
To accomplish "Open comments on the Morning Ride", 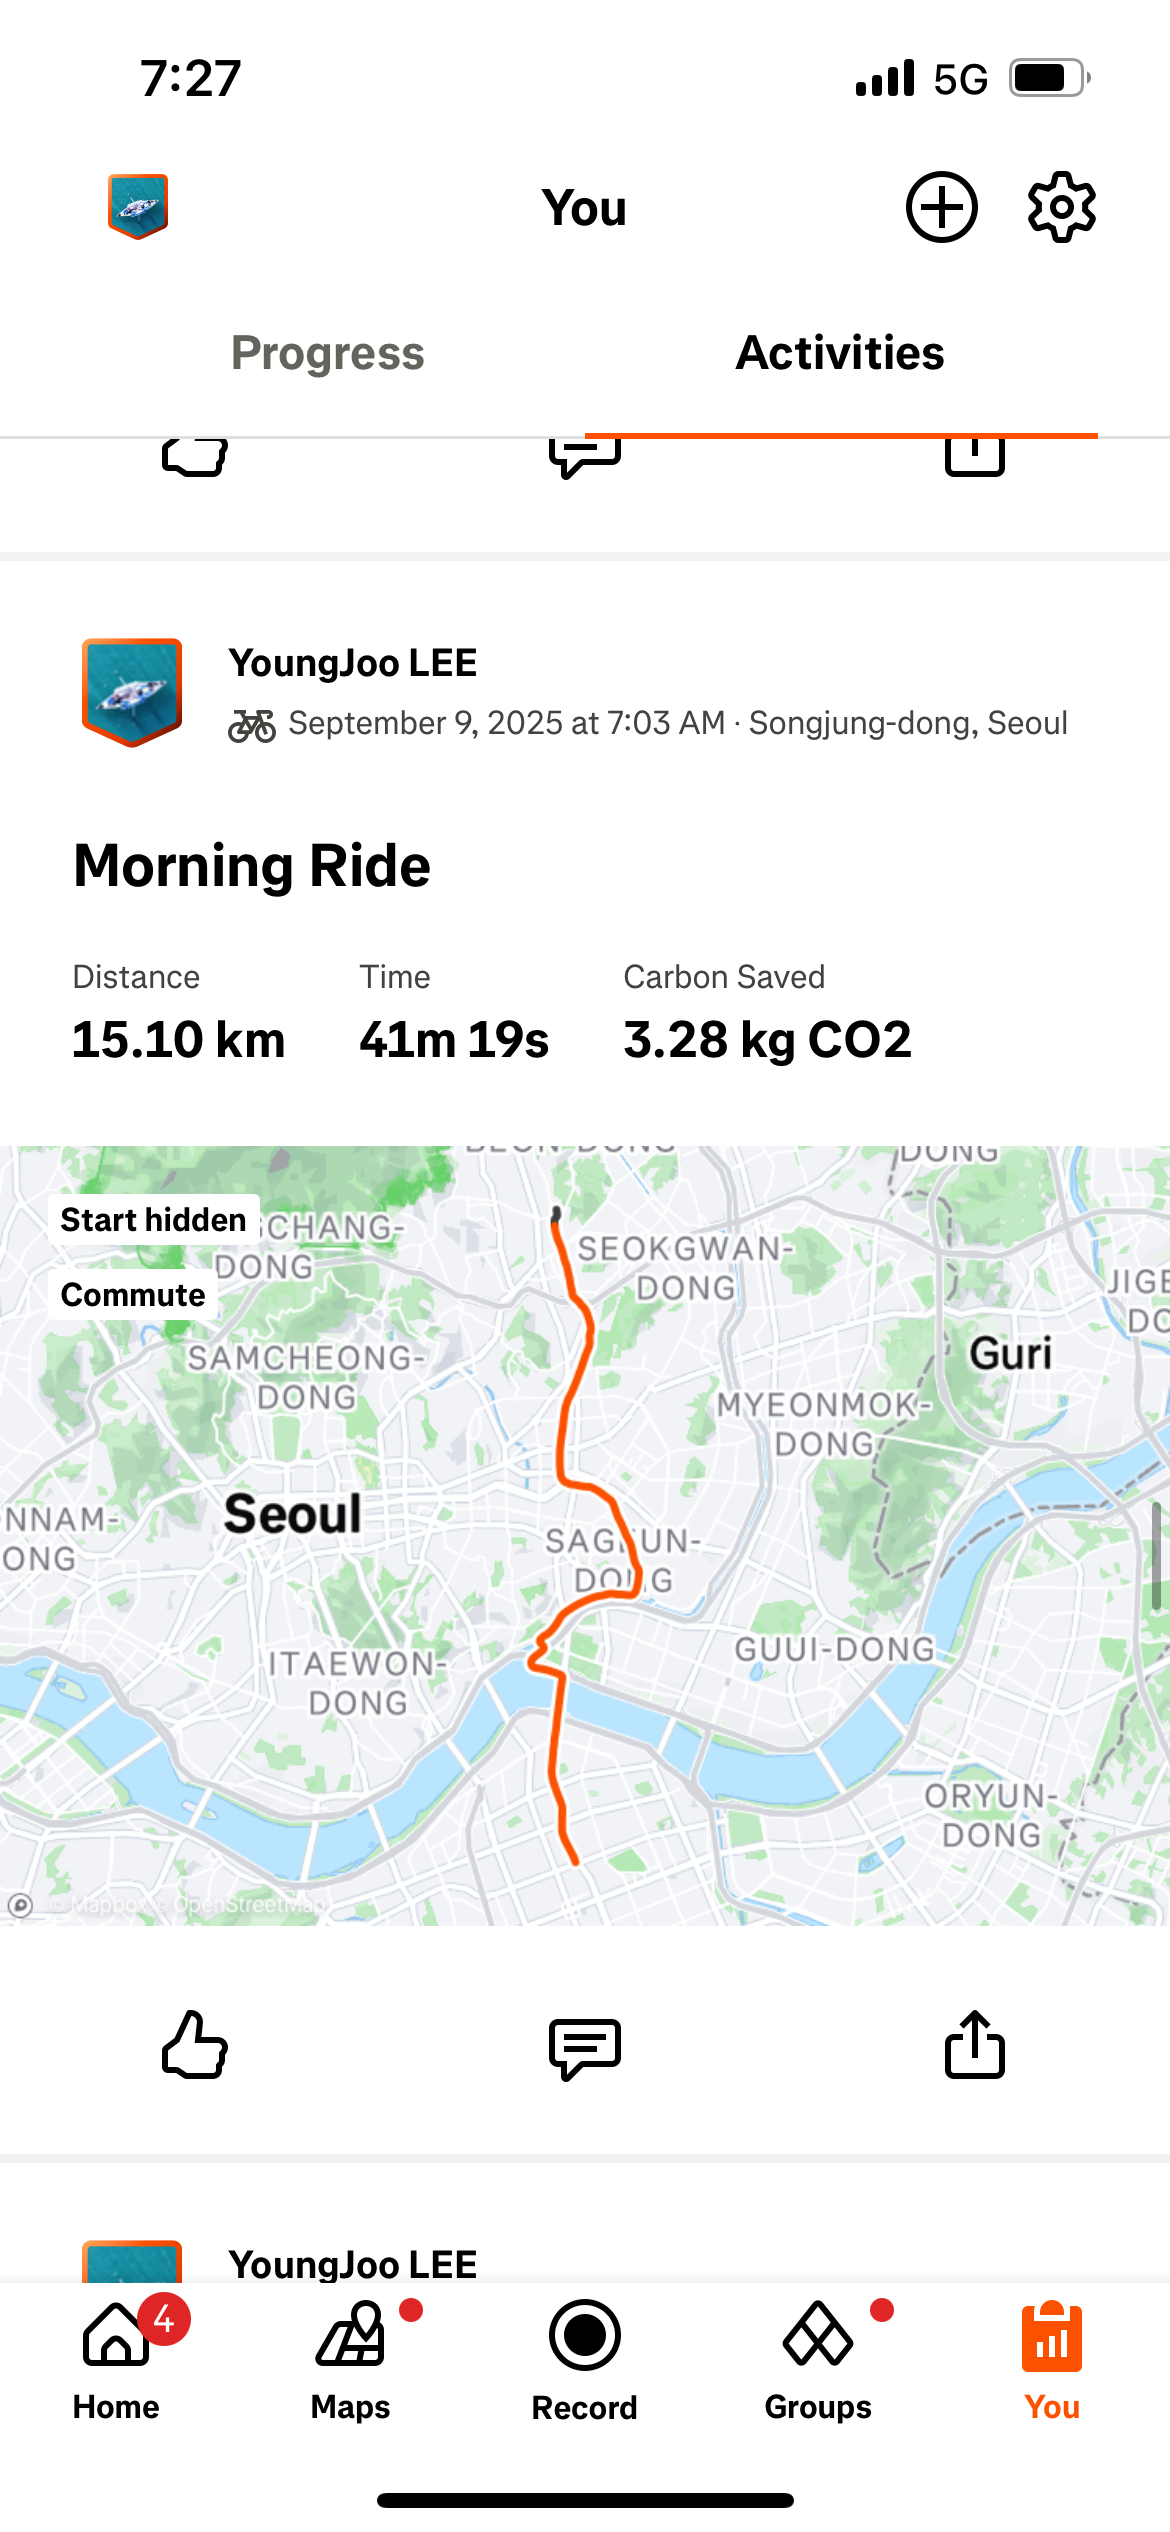I will click(585, 2045).
